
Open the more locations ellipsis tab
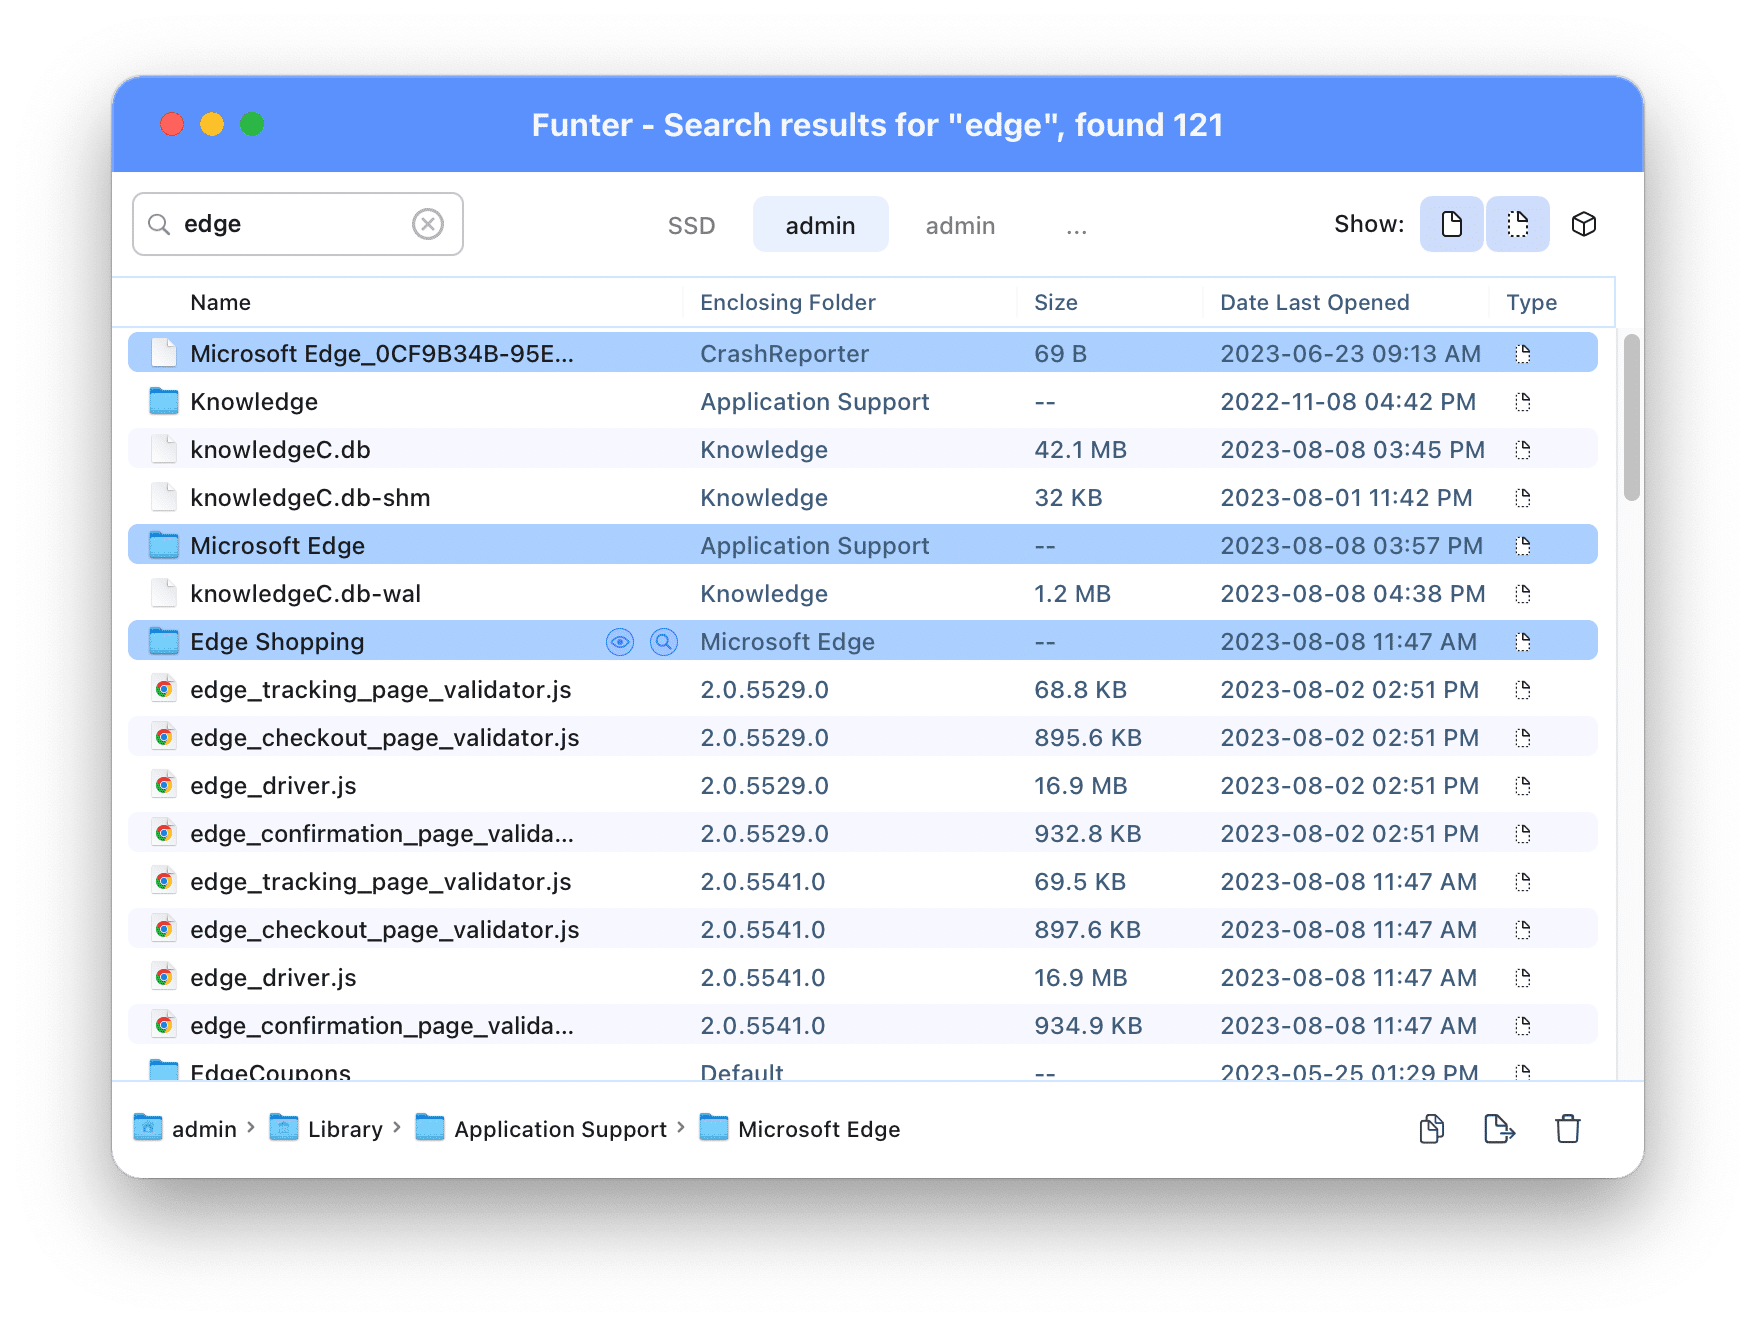(1076, 226)
